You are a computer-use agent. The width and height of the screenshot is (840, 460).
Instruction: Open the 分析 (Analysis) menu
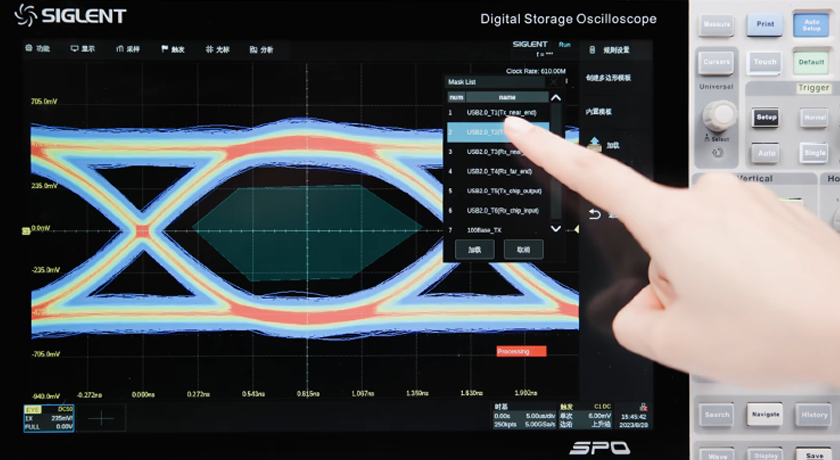(260, 48)
